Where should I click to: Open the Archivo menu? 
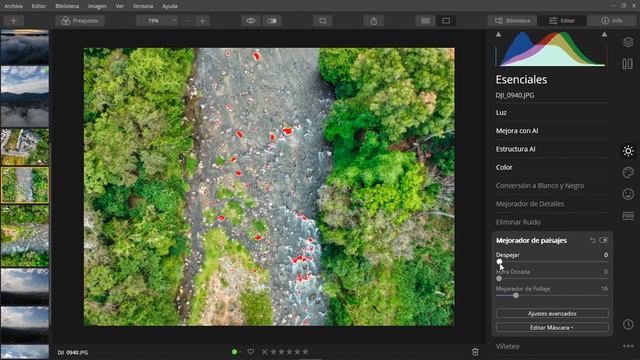click(x=13, y=6)
